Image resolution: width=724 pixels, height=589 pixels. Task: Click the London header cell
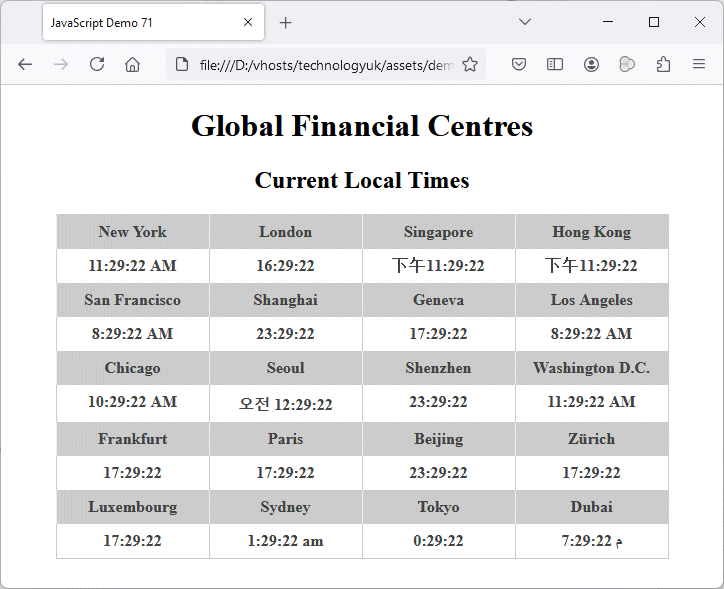point(286,232)
